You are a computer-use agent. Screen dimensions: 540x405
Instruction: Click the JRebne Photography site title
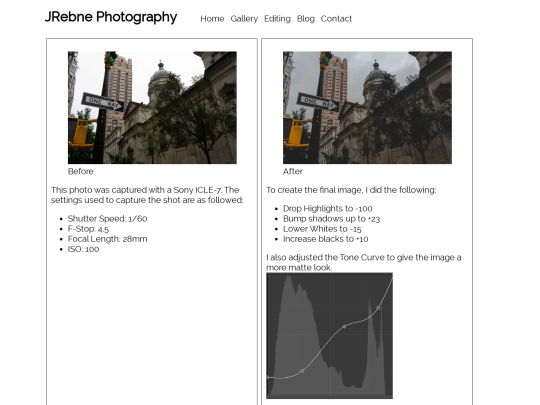point(111,17)
